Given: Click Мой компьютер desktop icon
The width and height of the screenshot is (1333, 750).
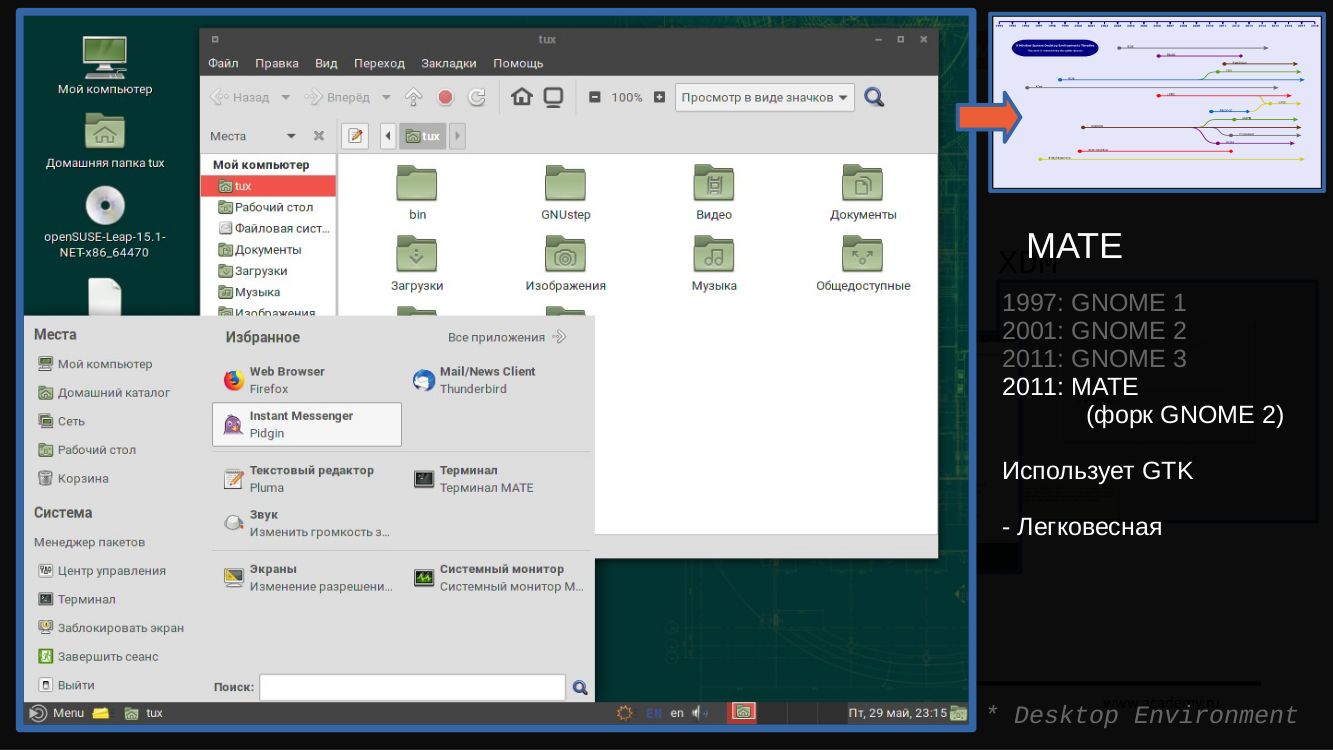Looking at the screenshot, I should click(105, 66).
